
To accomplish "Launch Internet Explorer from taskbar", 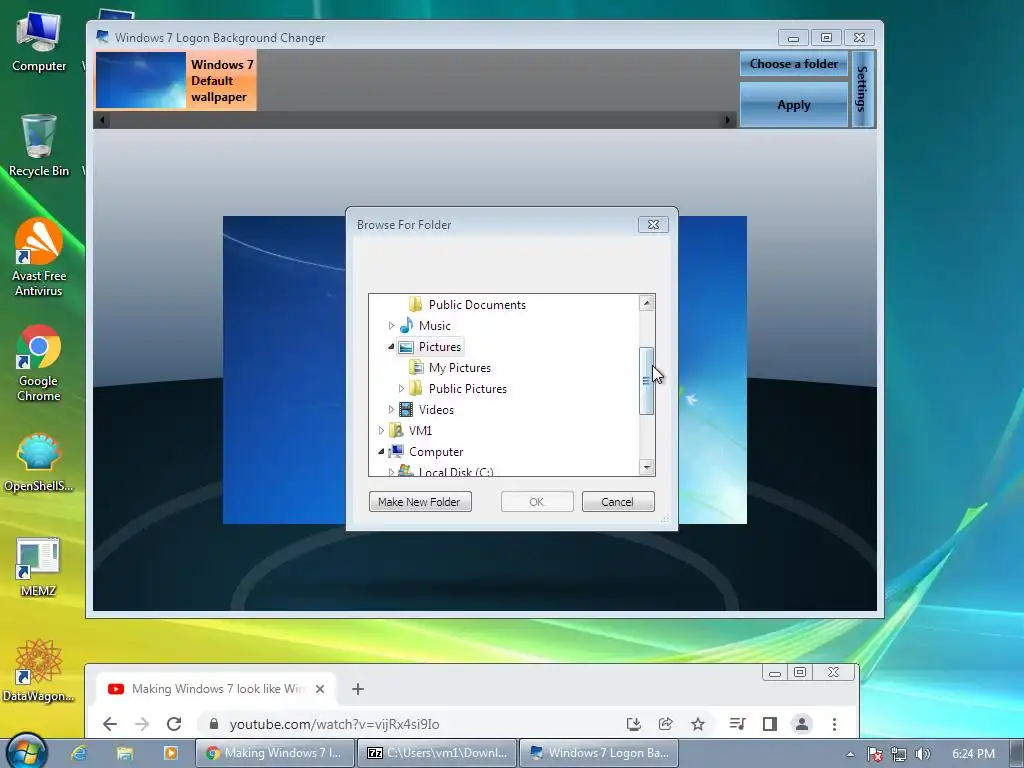I will (x=80, y=753).
